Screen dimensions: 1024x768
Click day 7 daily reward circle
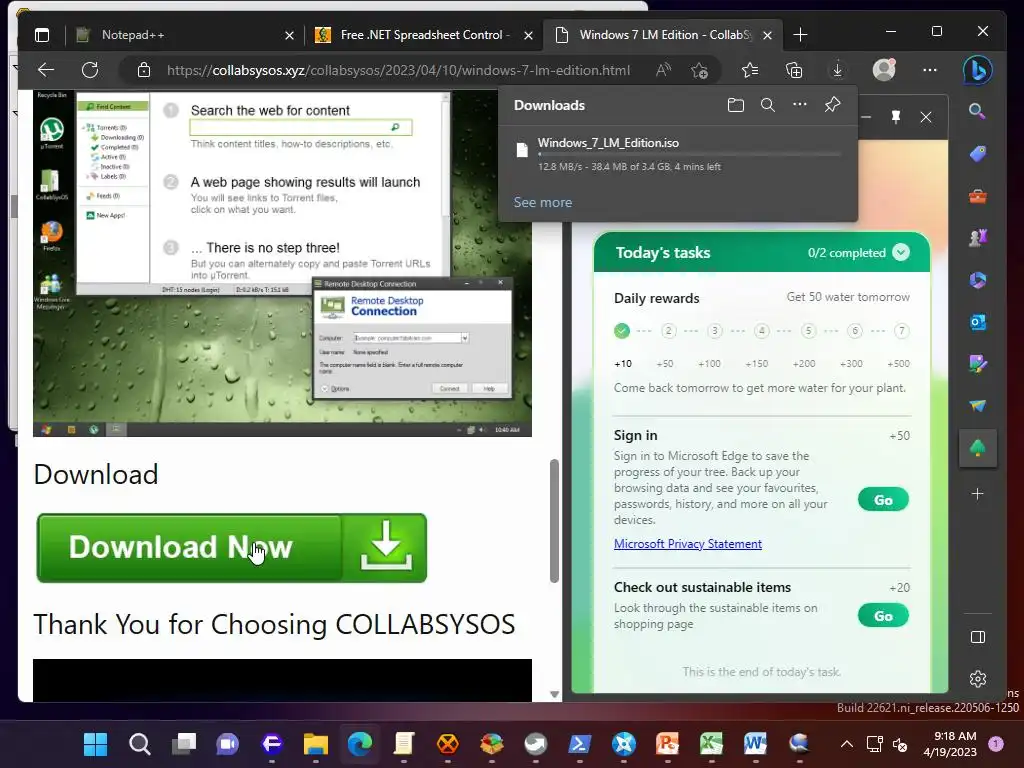pyautogui.click(x=901, y=331)
